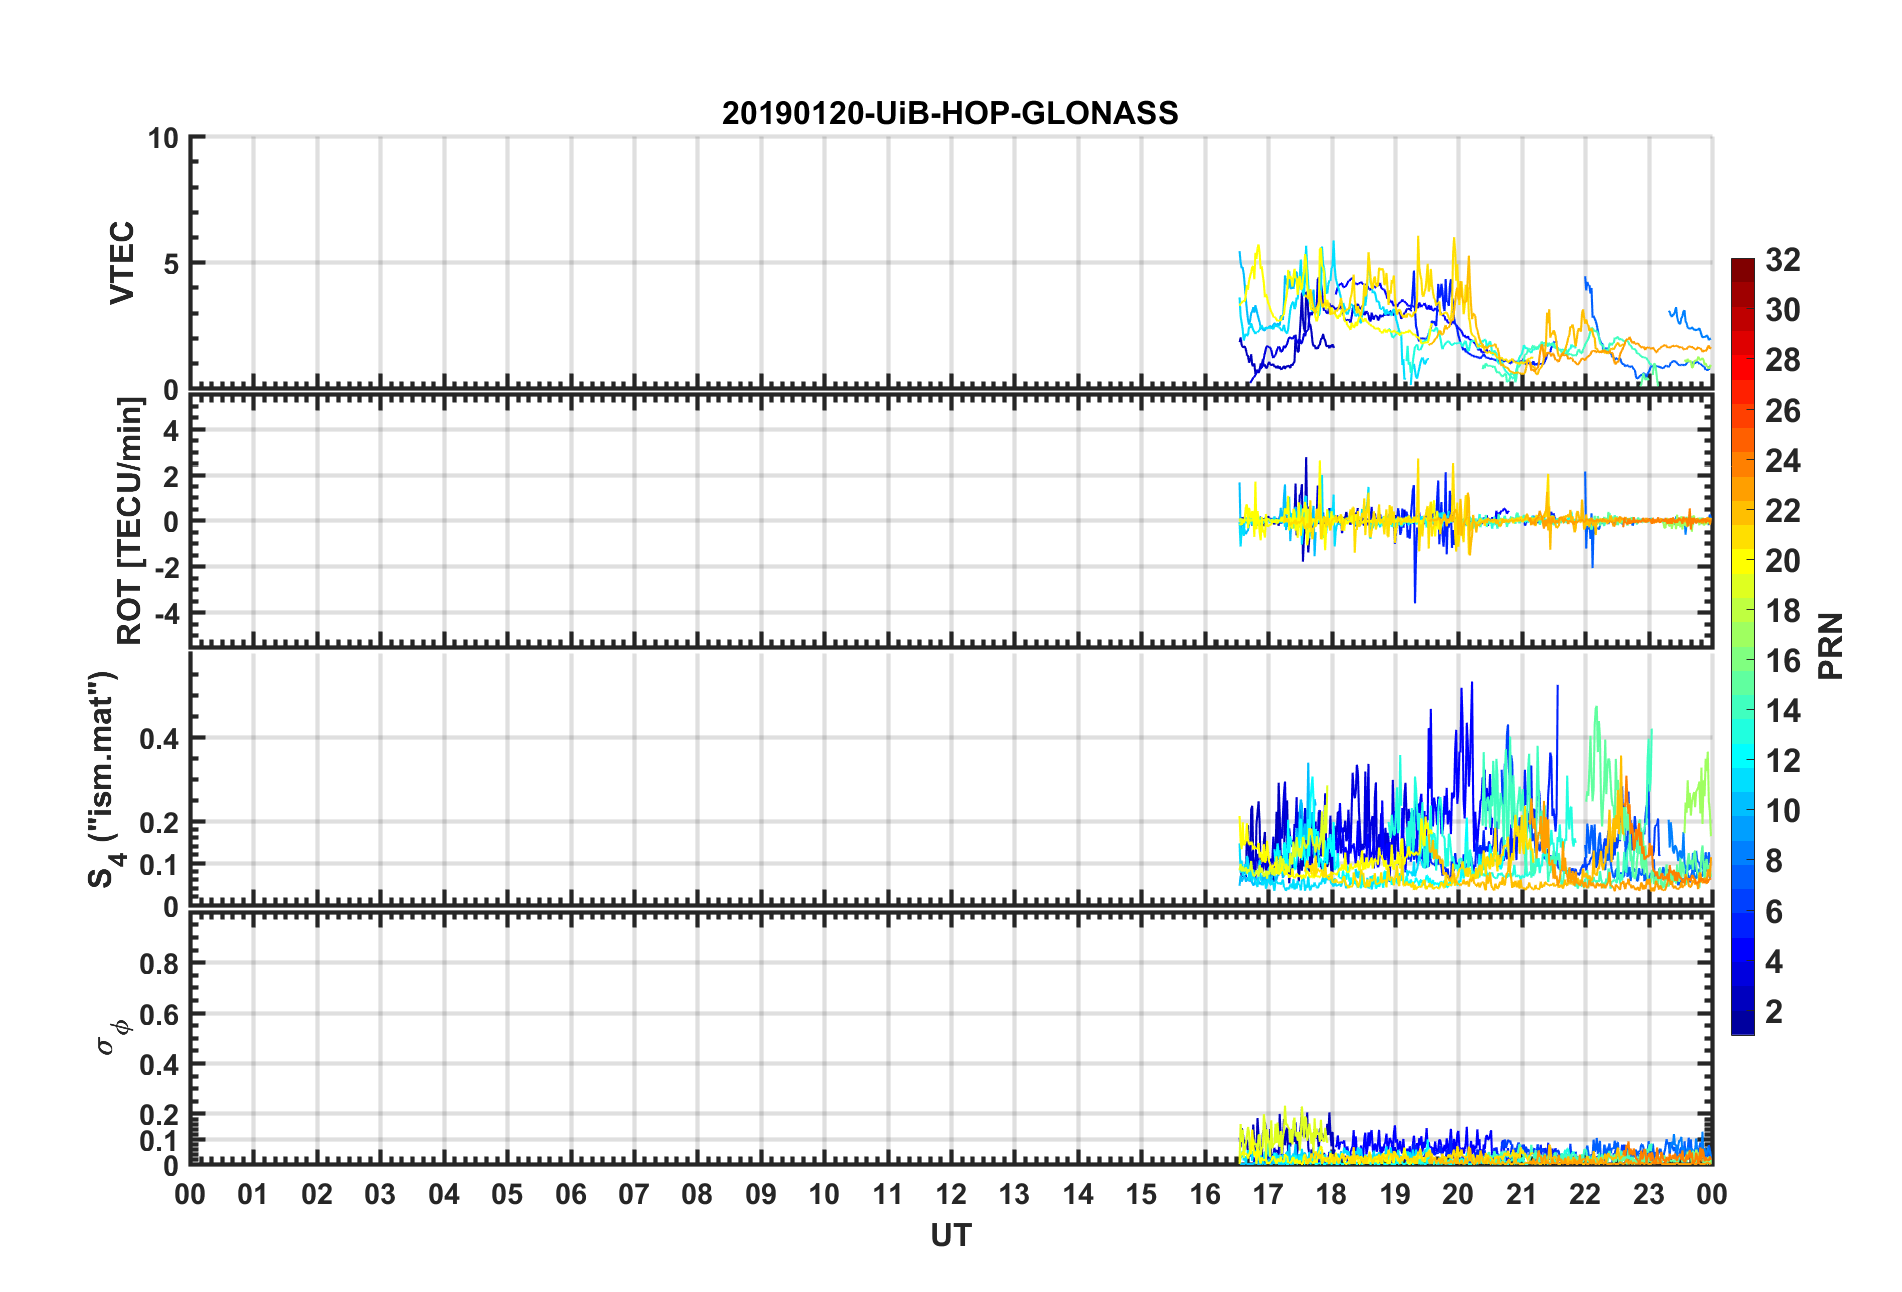Click the plot title 20190120-UiB-HOP-GLONASS
Viewport: 1902px width, 1292px height.
click(950, 113)
